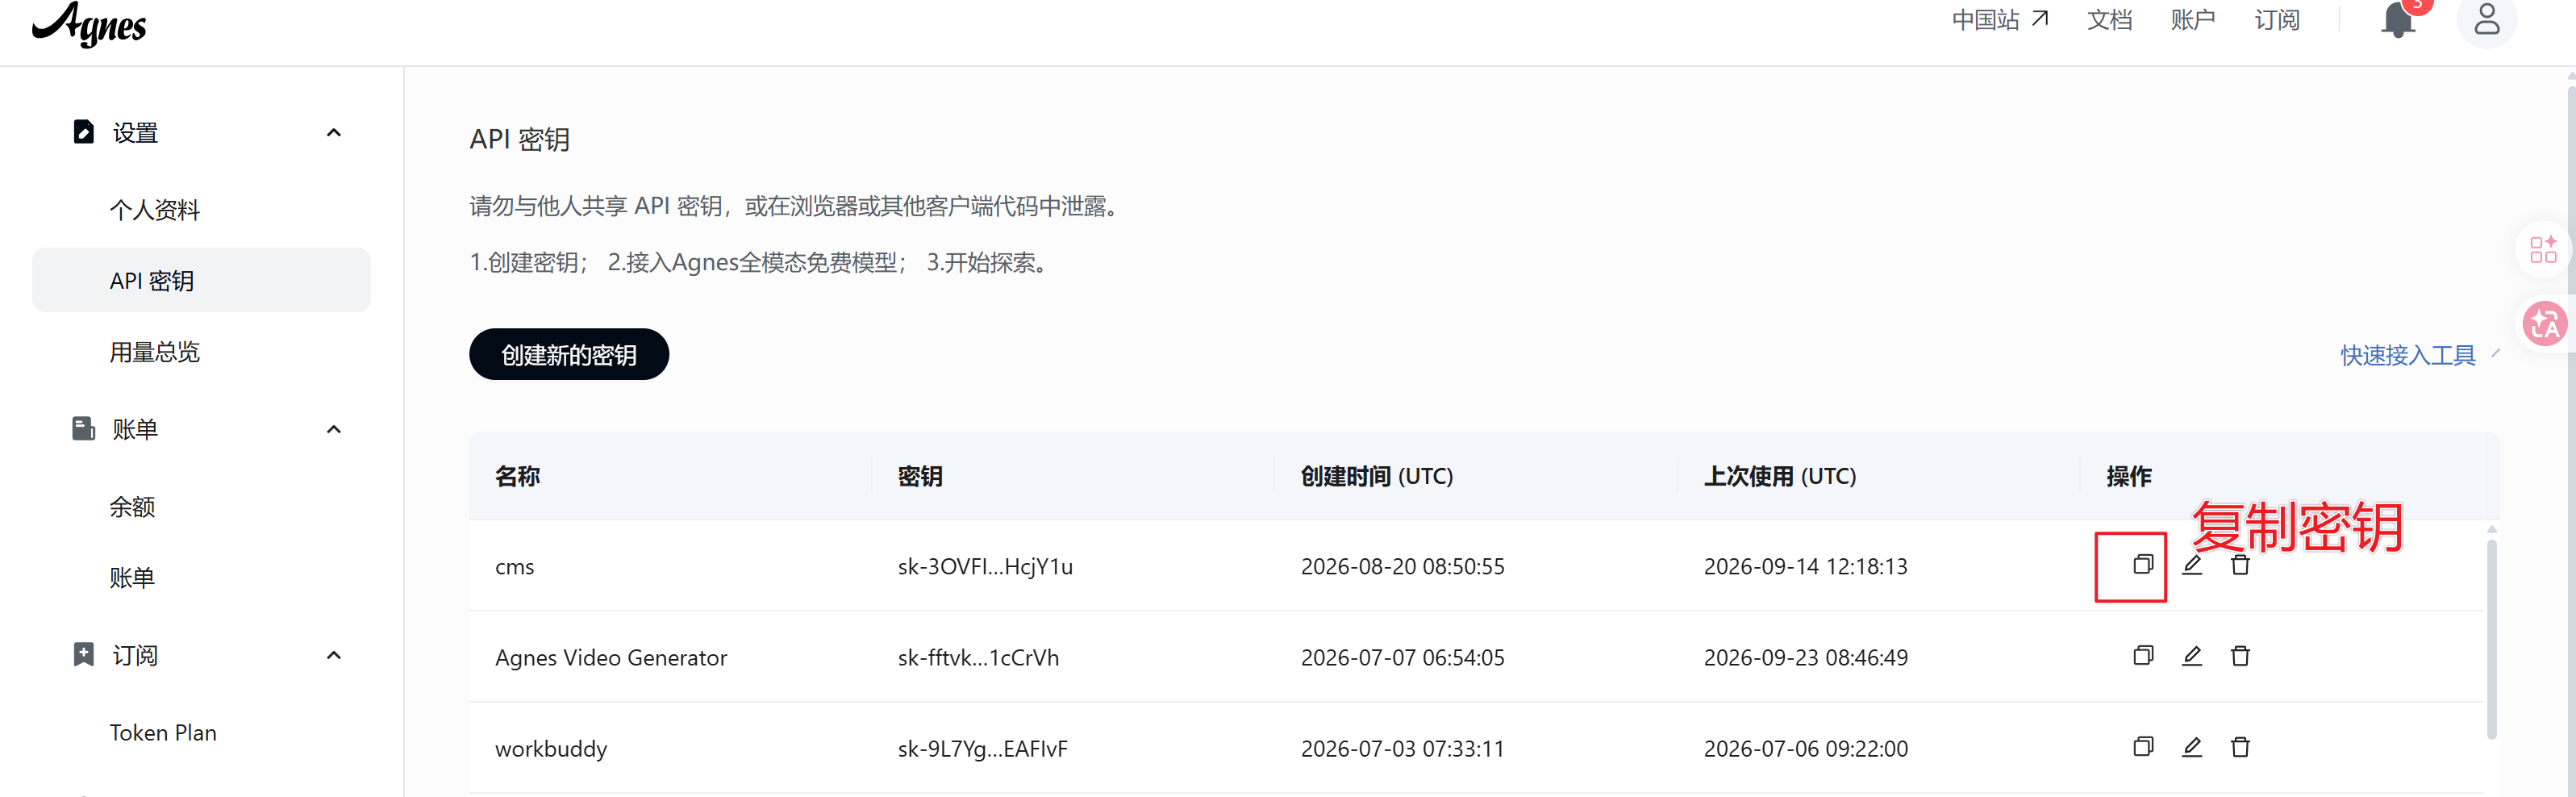The image size is (2576, 797).
Task: Delete the workbuddy key
Action: [x=2240, y=747]
